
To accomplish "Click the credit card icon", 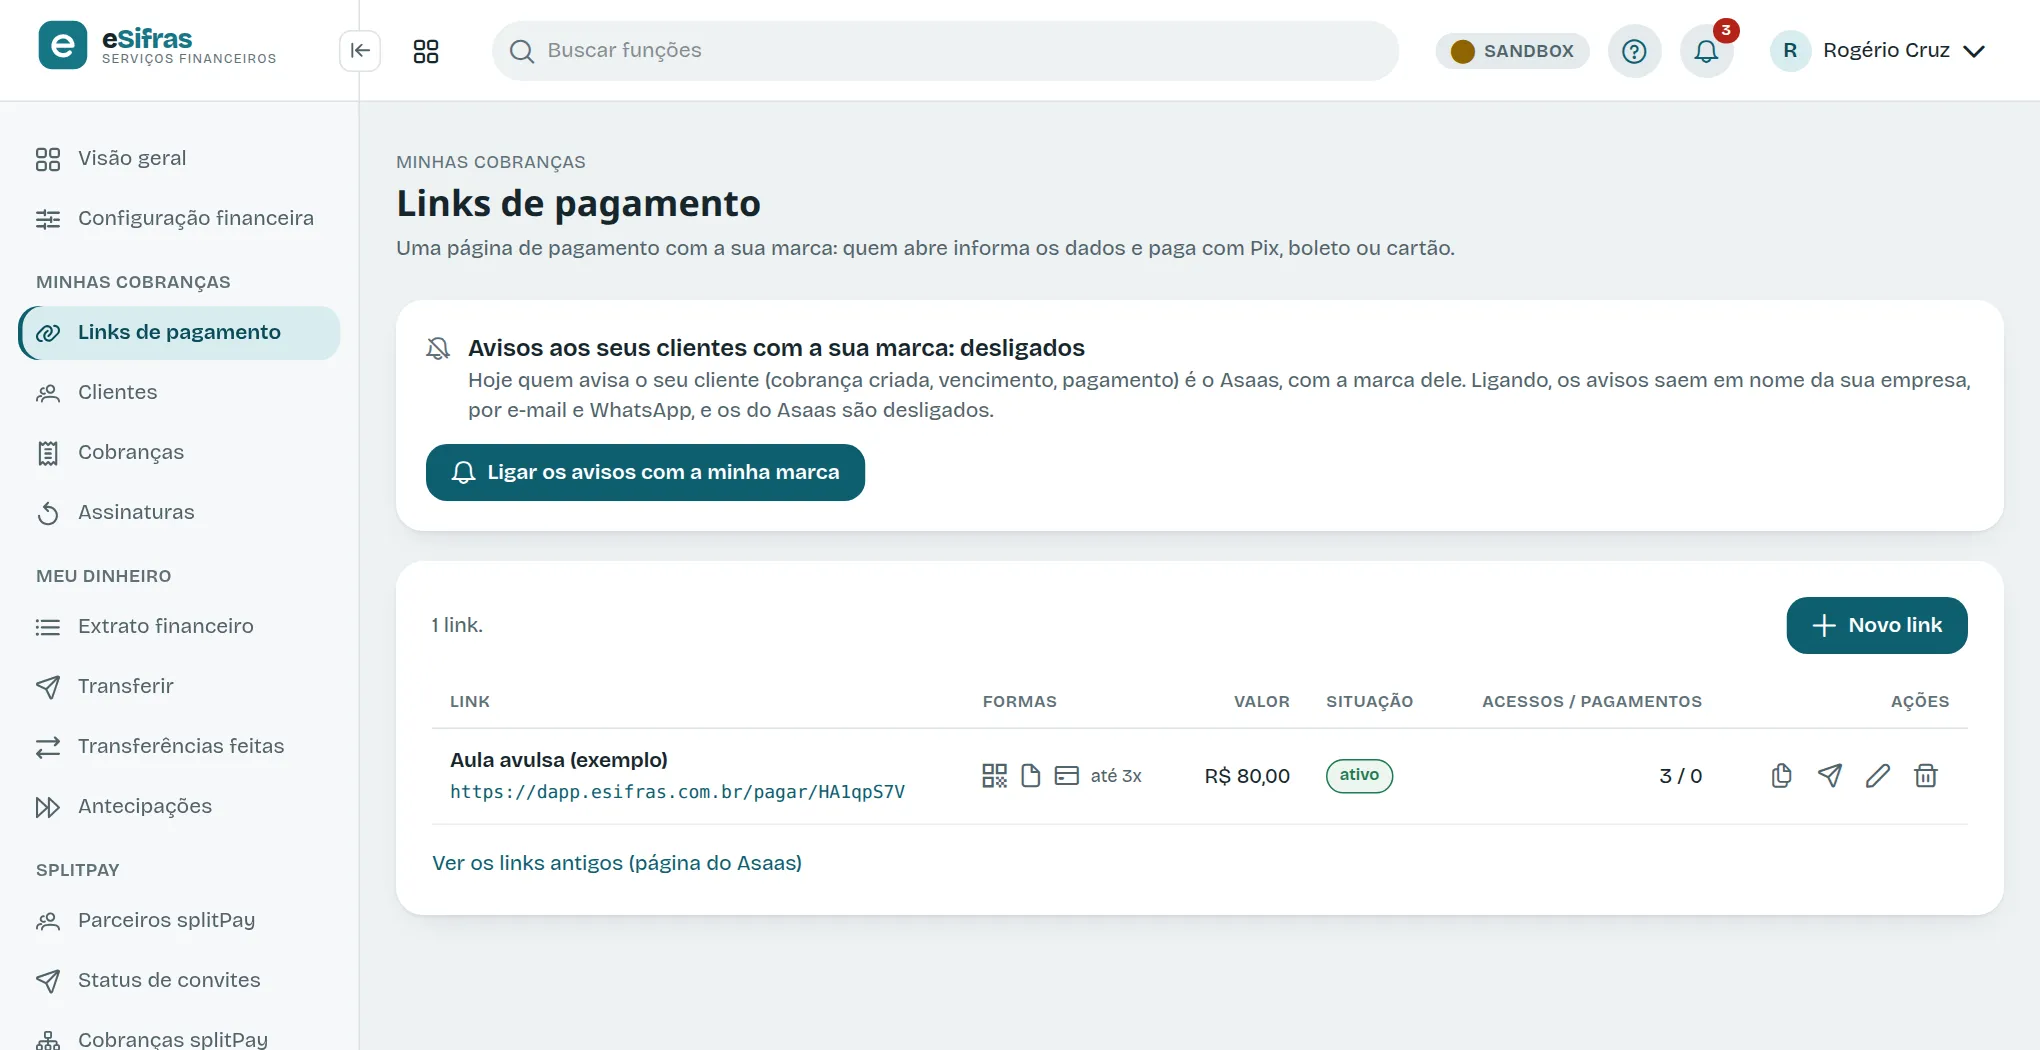I will pyautogui.click(x=1067, y=776).
